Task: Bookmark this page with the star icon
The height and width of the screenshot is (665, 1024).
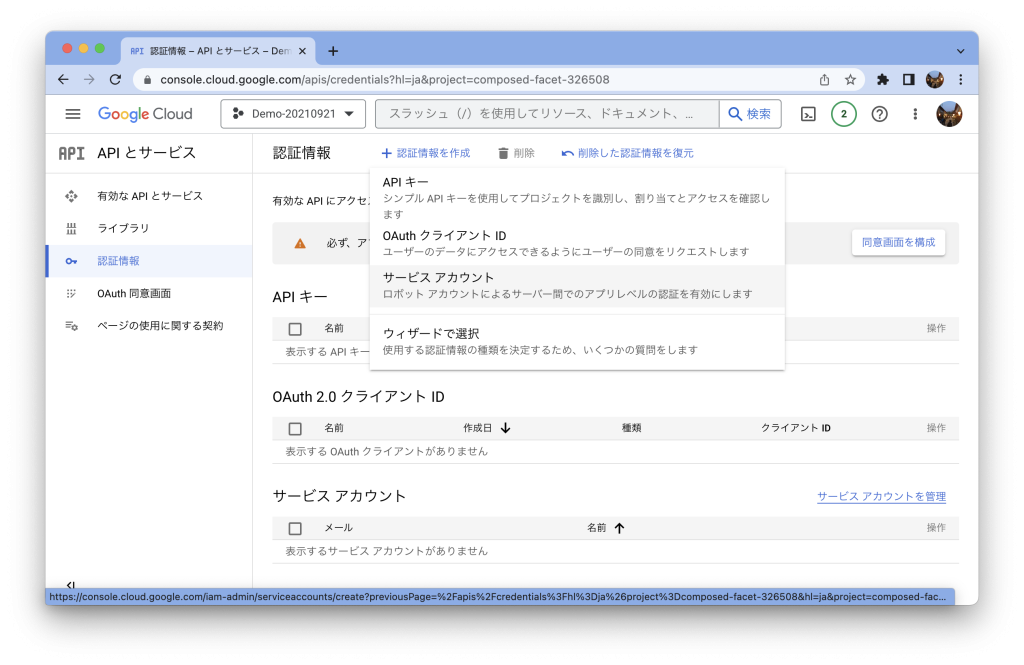Action: tap(850, 80)
